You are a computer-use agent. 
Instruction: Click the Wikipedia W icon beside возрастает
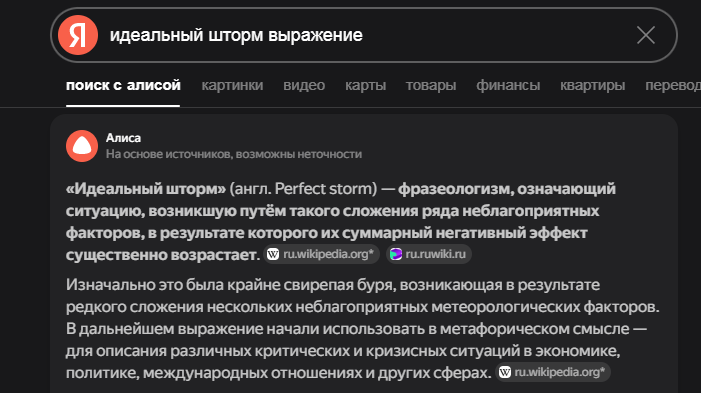(273, 254)
